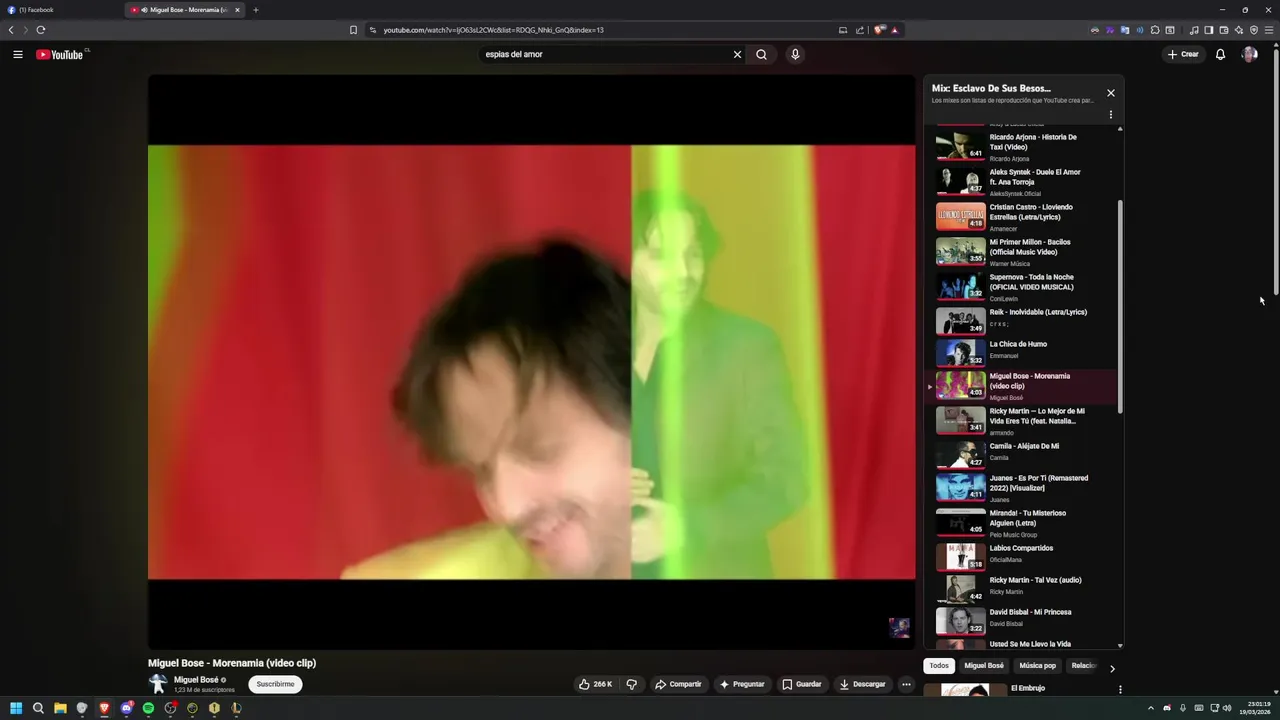Image resolution: width=1280 pixels, height=720 pixels.
Task: Open the Brave VPN shield icon
Action: pos(1254,30)
